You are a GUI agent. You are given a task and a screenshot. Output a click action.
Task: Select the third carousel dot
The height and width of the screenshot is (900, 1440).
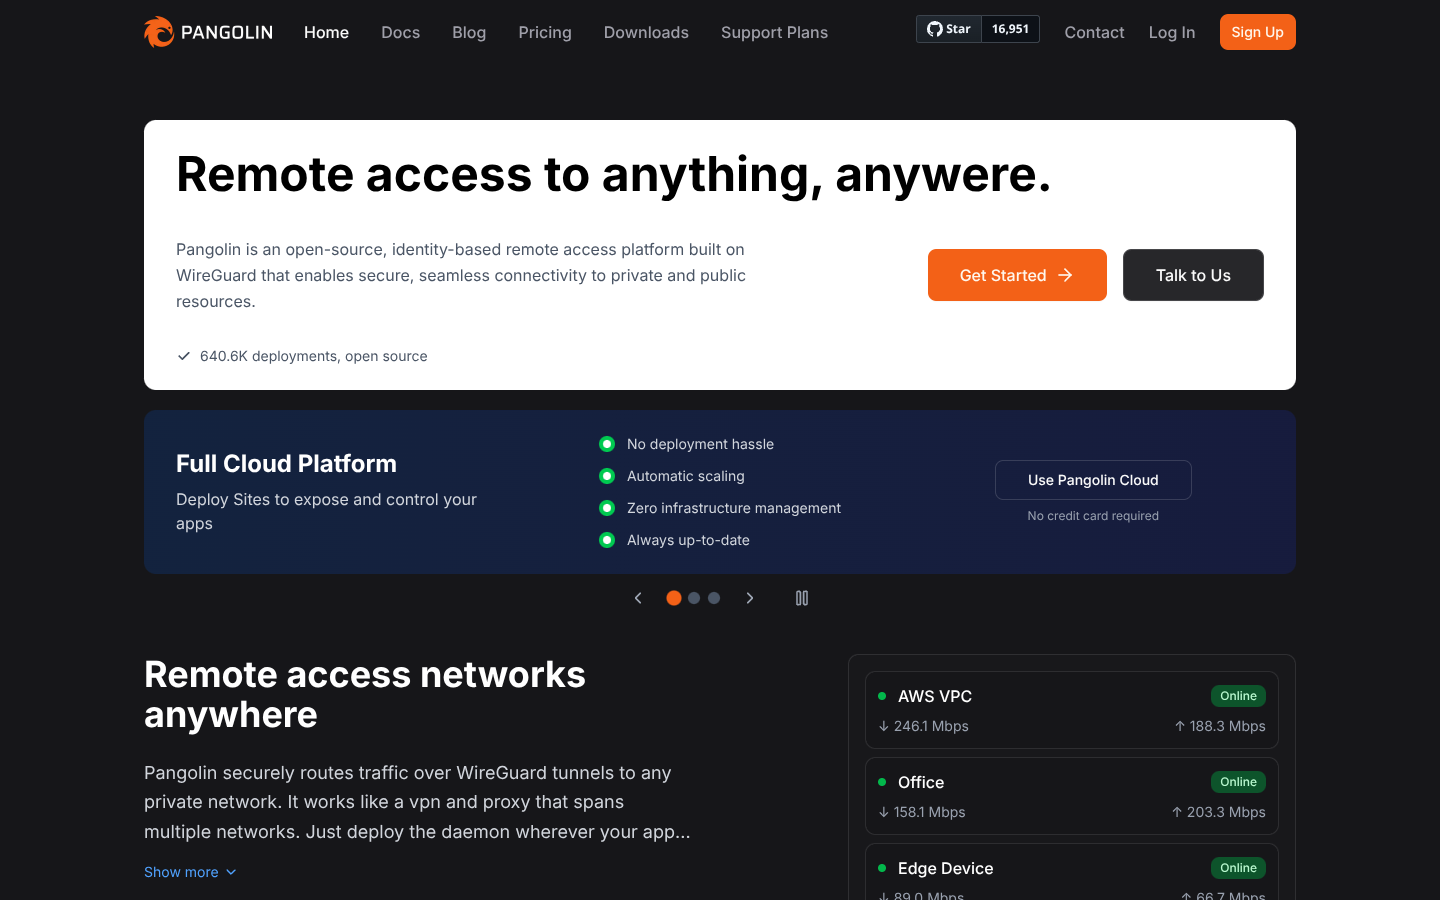(714, 598)
